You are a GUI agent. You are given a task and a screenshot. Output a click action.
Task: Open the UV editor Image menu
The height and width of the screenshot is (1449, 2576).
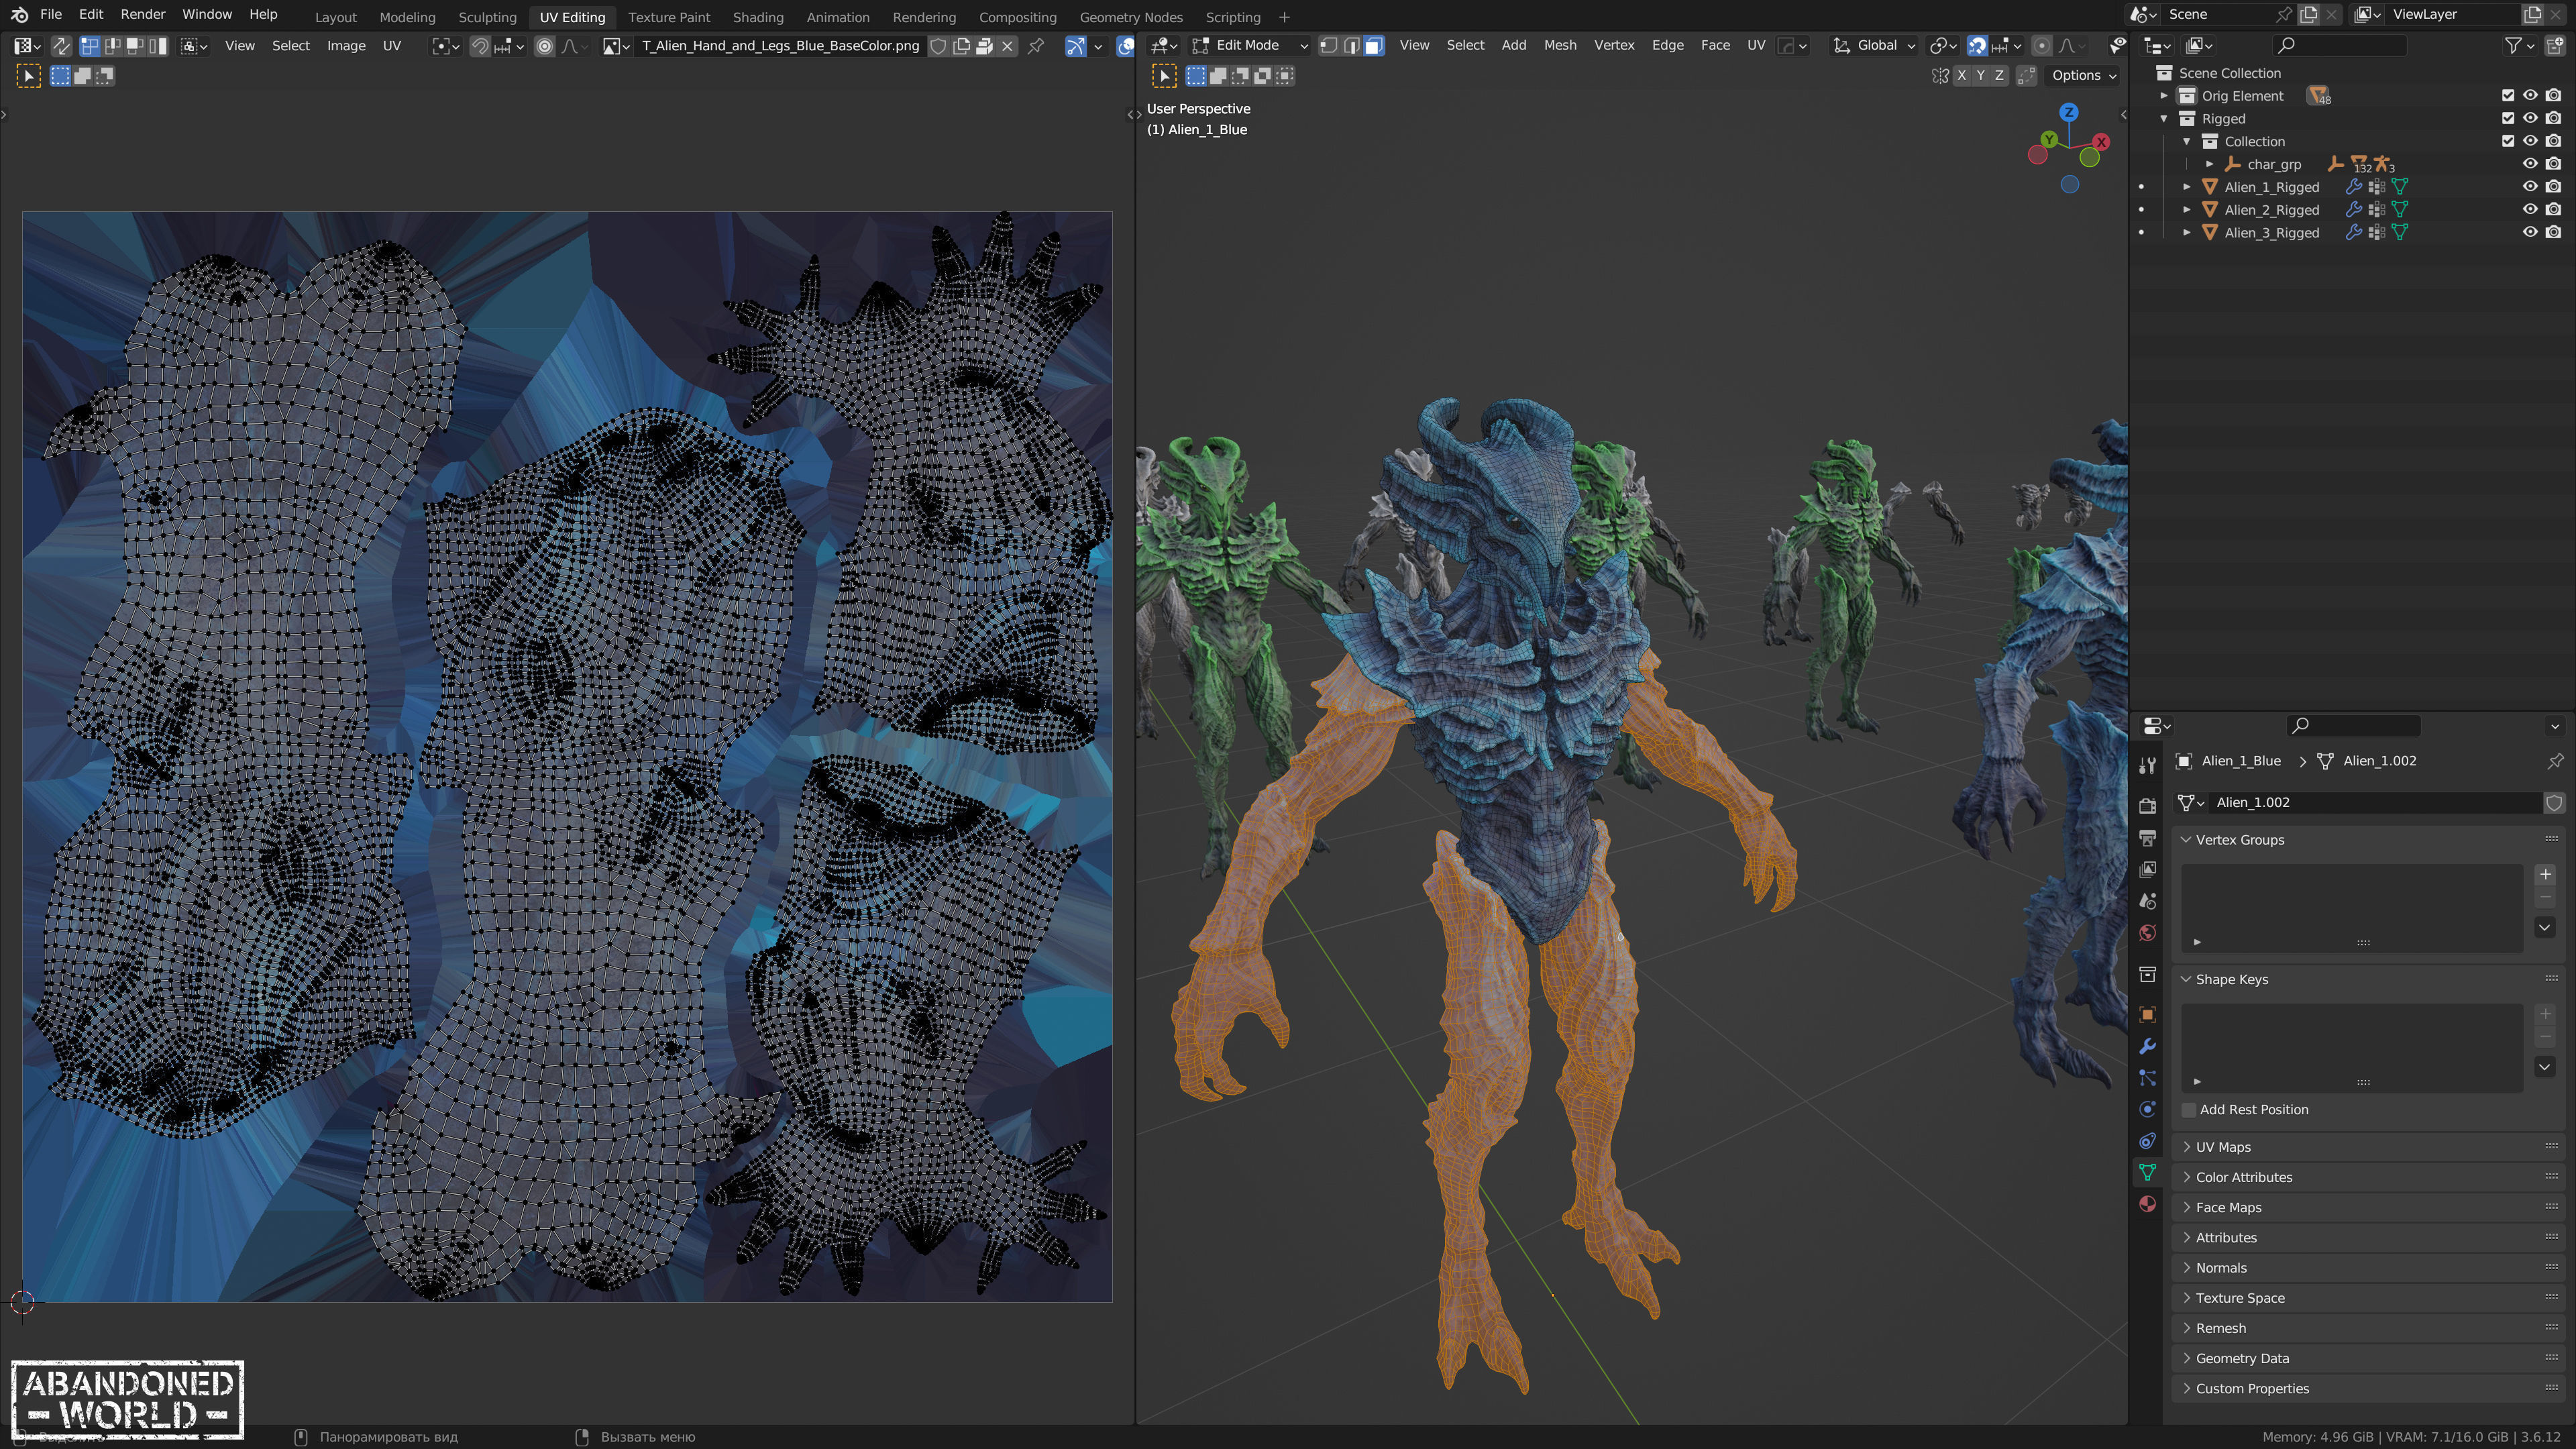click(346, 46)
